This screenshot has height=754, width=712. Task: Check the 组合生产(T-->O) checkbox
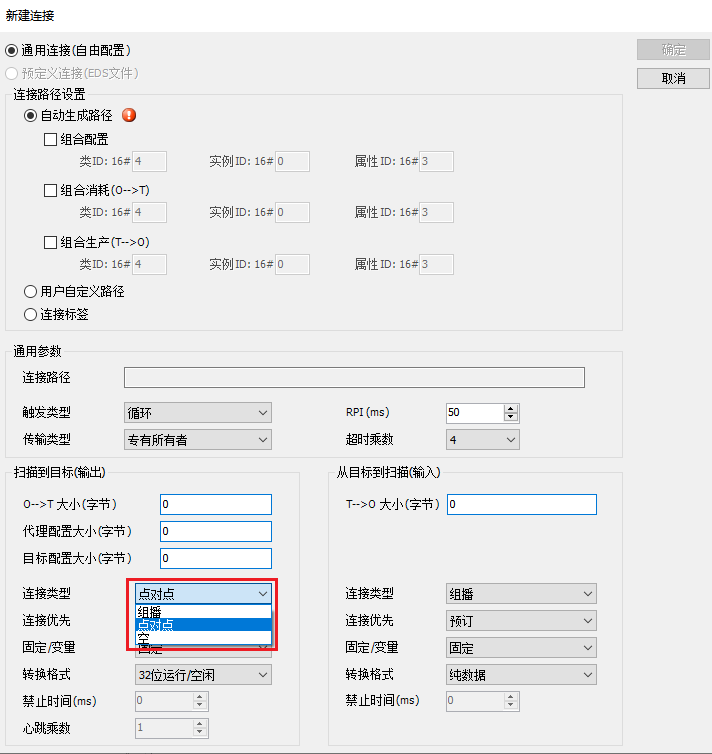pos(51,242)
